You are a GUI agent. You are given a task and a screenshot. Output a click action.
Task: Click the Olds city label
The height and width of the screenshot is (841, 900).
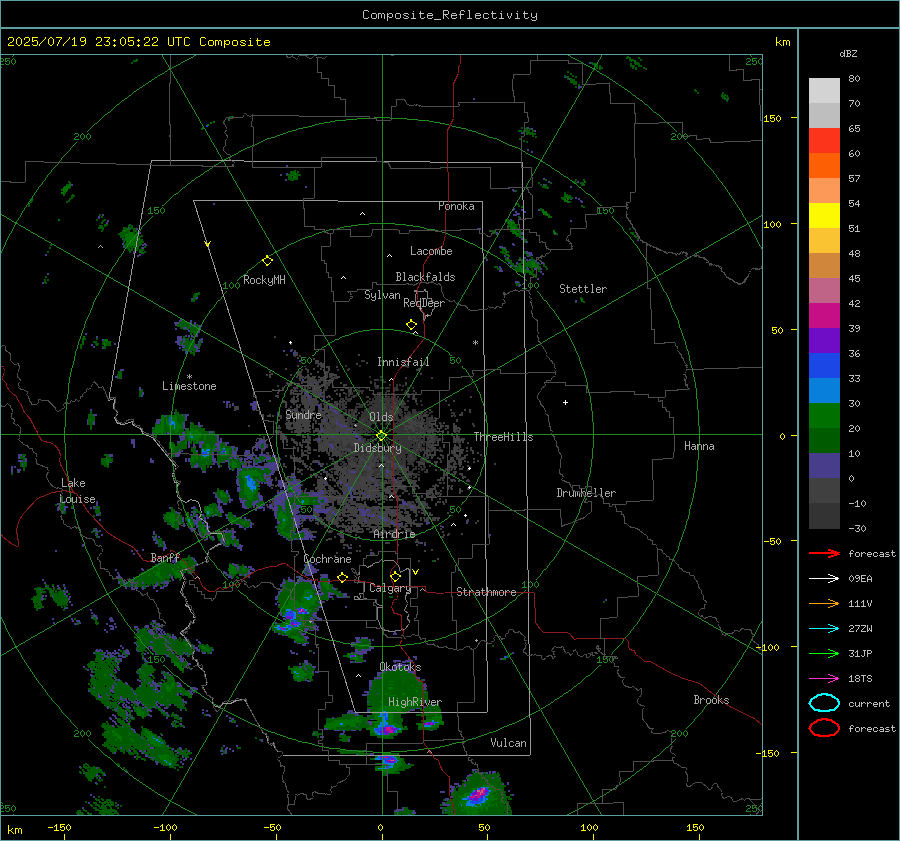381,417
